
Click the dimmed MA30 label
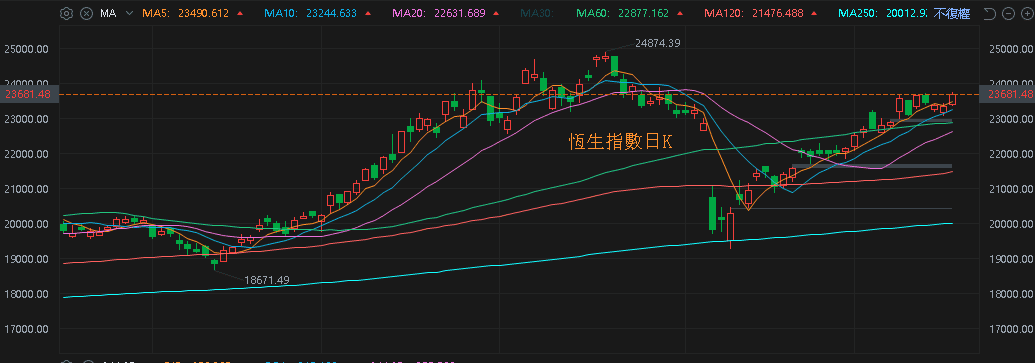[x=536, y=13]
